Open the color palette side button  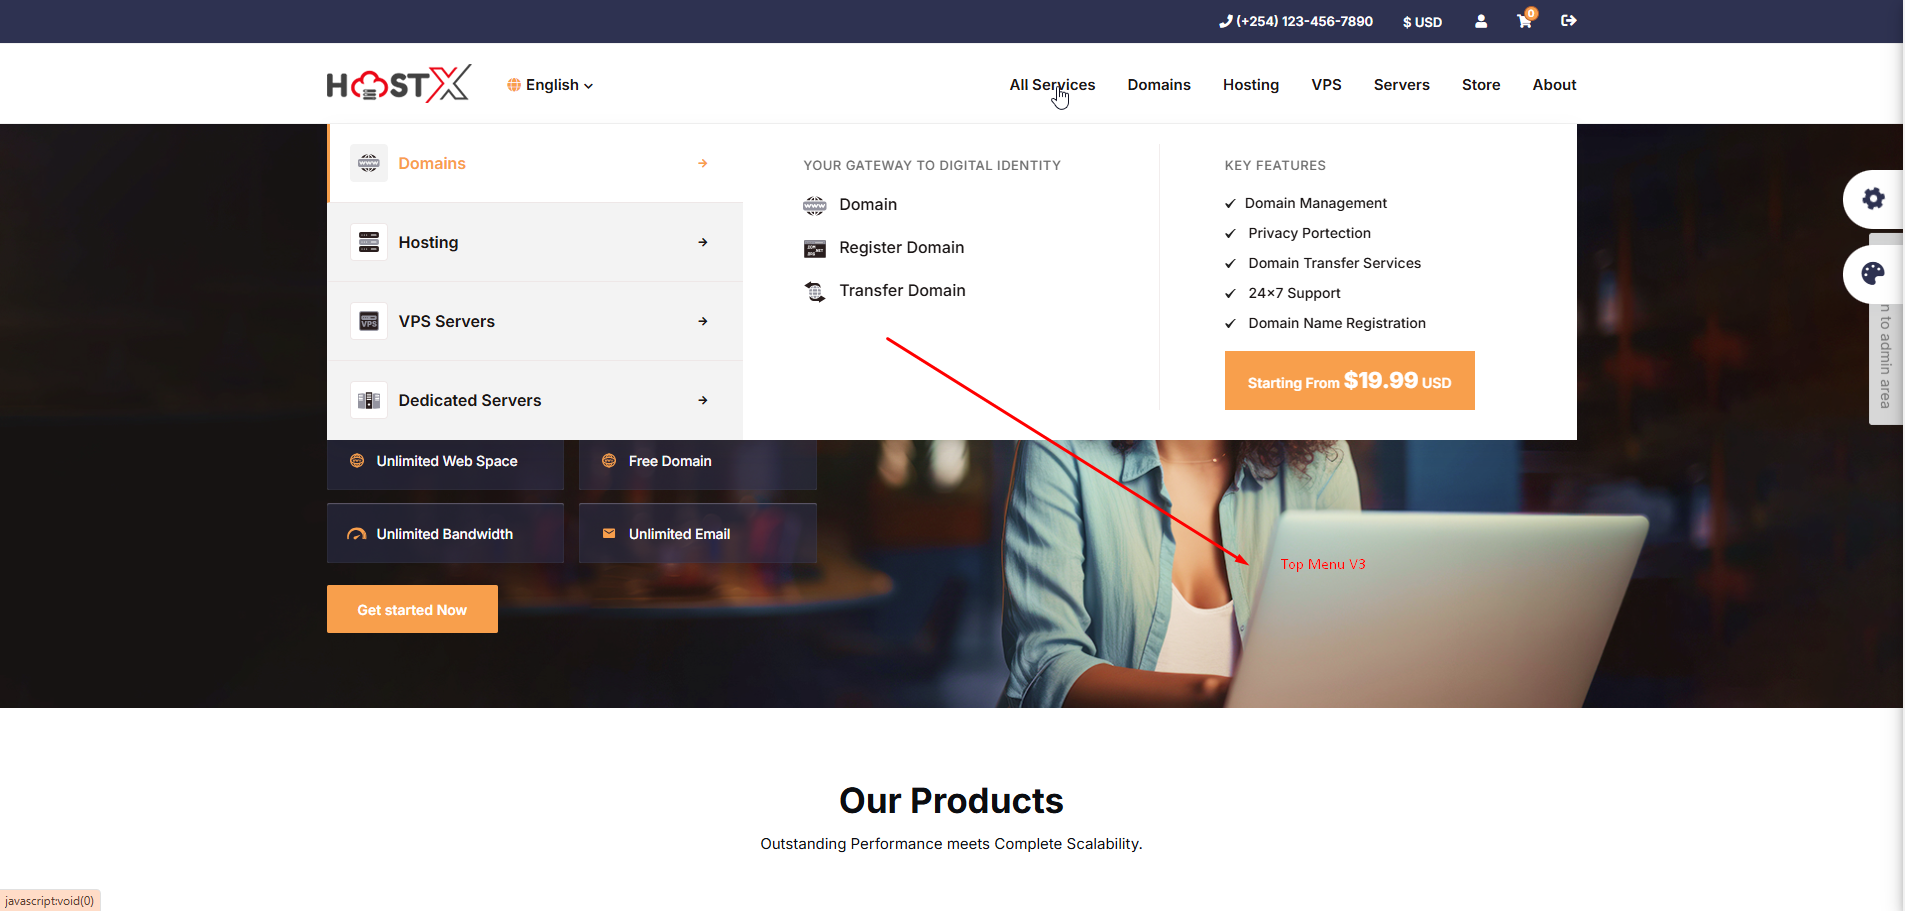click(x=1873, y=274)
